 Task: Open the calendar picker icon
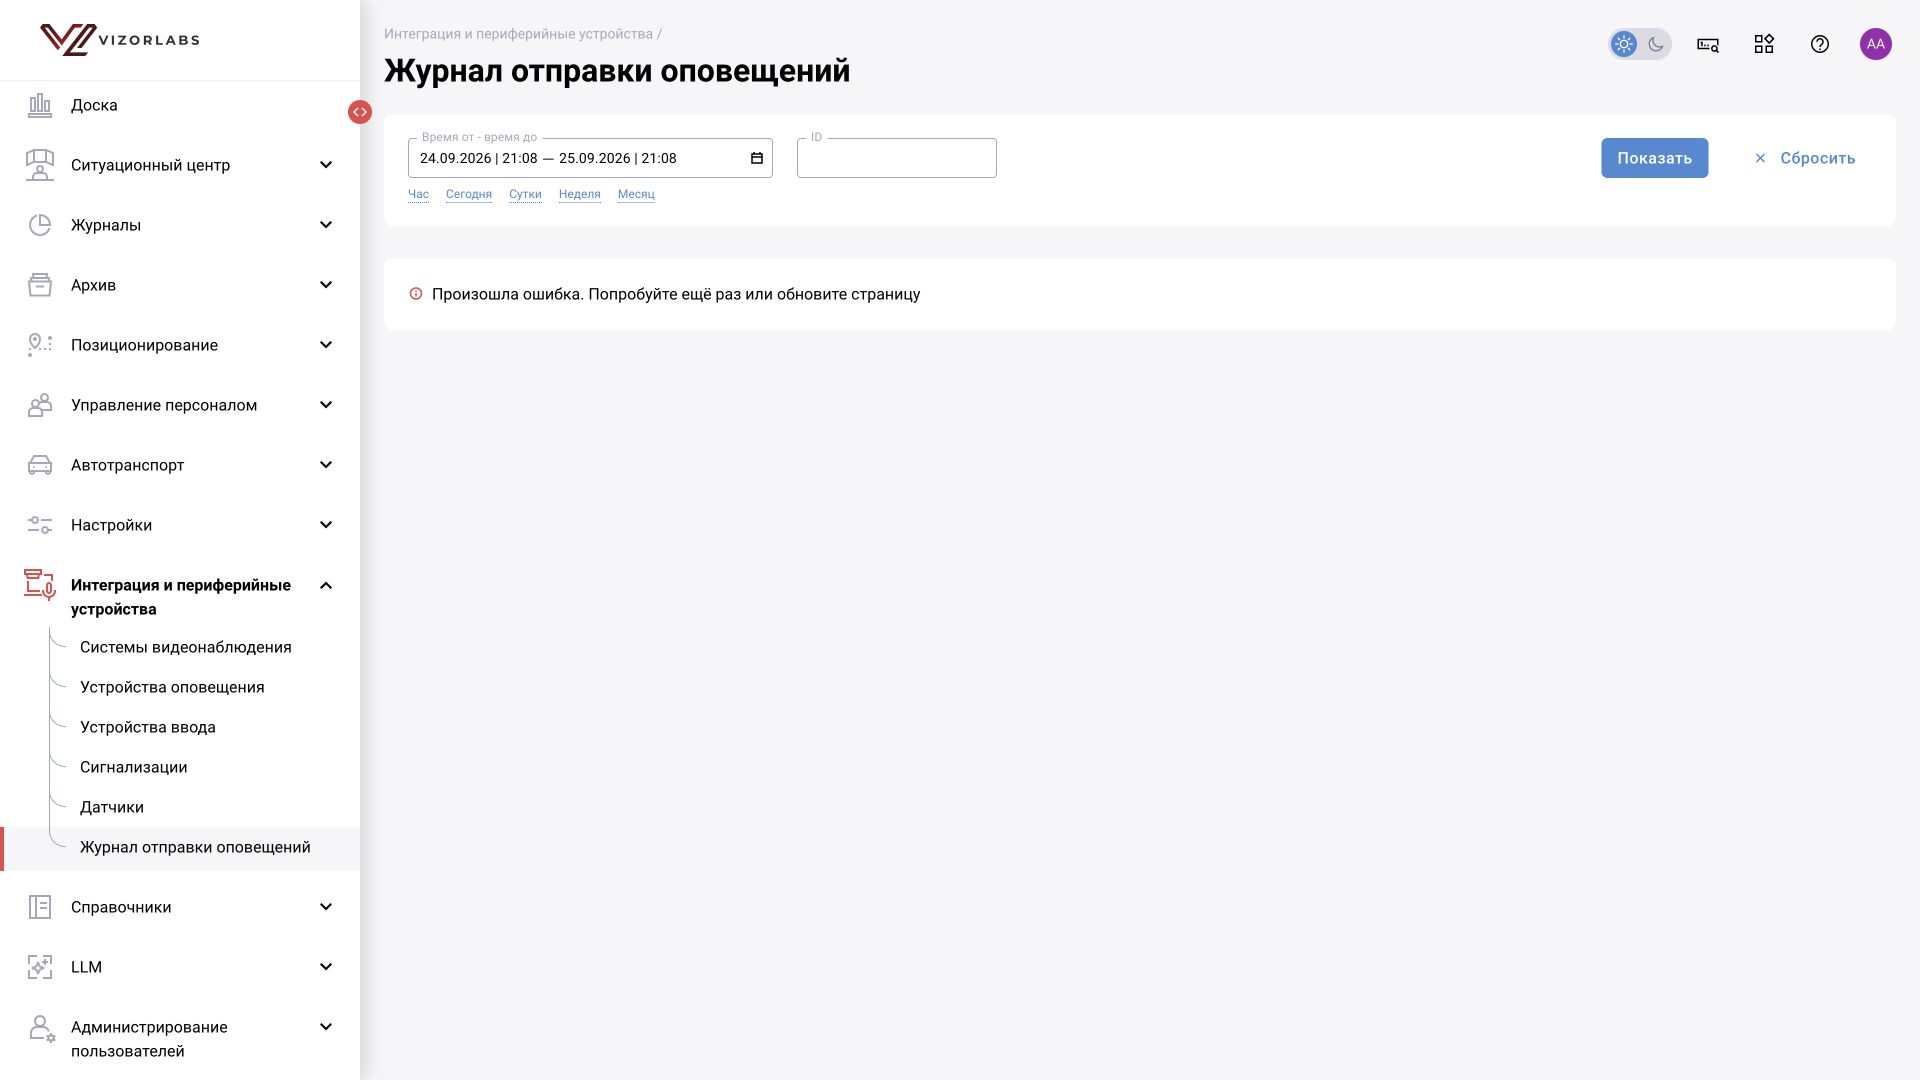click(x=757, y=158)
